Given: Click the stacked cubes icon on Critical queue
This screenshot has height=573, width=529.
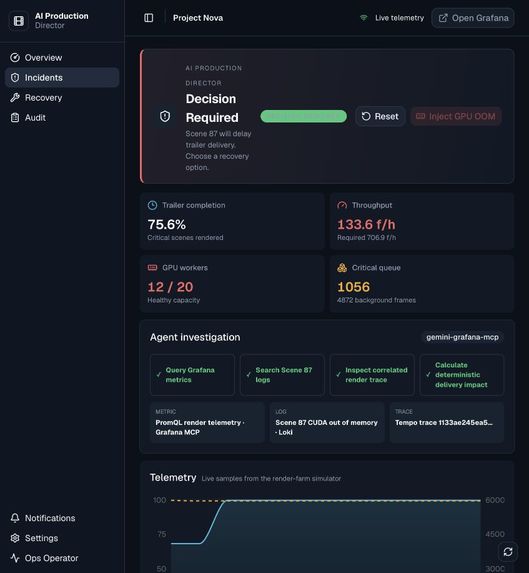Looking at the screenshot, I should (x=342, y=267).
